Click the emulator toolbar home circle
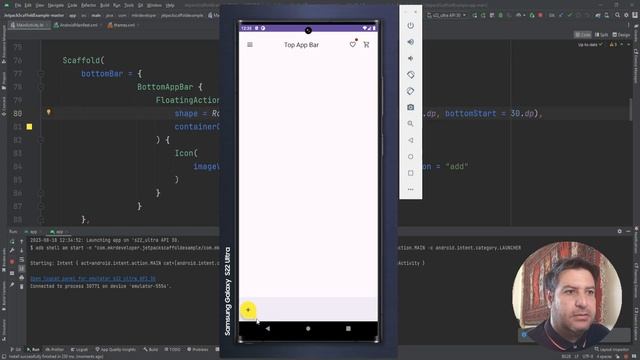 point(411,156)
